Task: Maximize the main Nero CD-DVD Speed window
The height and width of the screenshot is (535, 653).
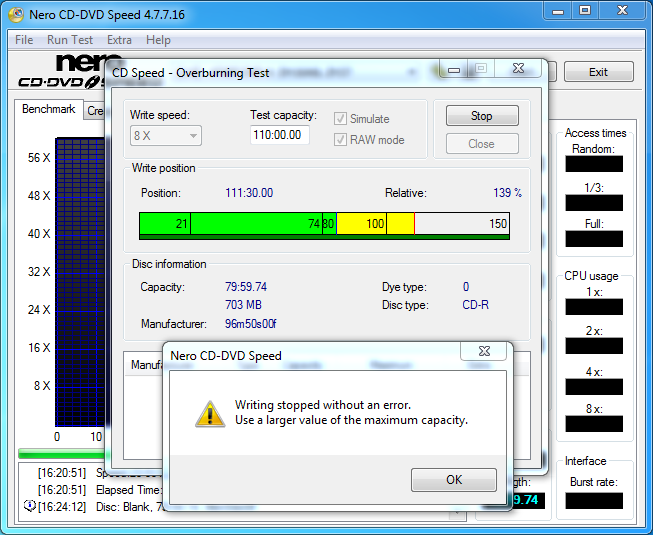Action: pyautogui.click(x=585, y=10)
